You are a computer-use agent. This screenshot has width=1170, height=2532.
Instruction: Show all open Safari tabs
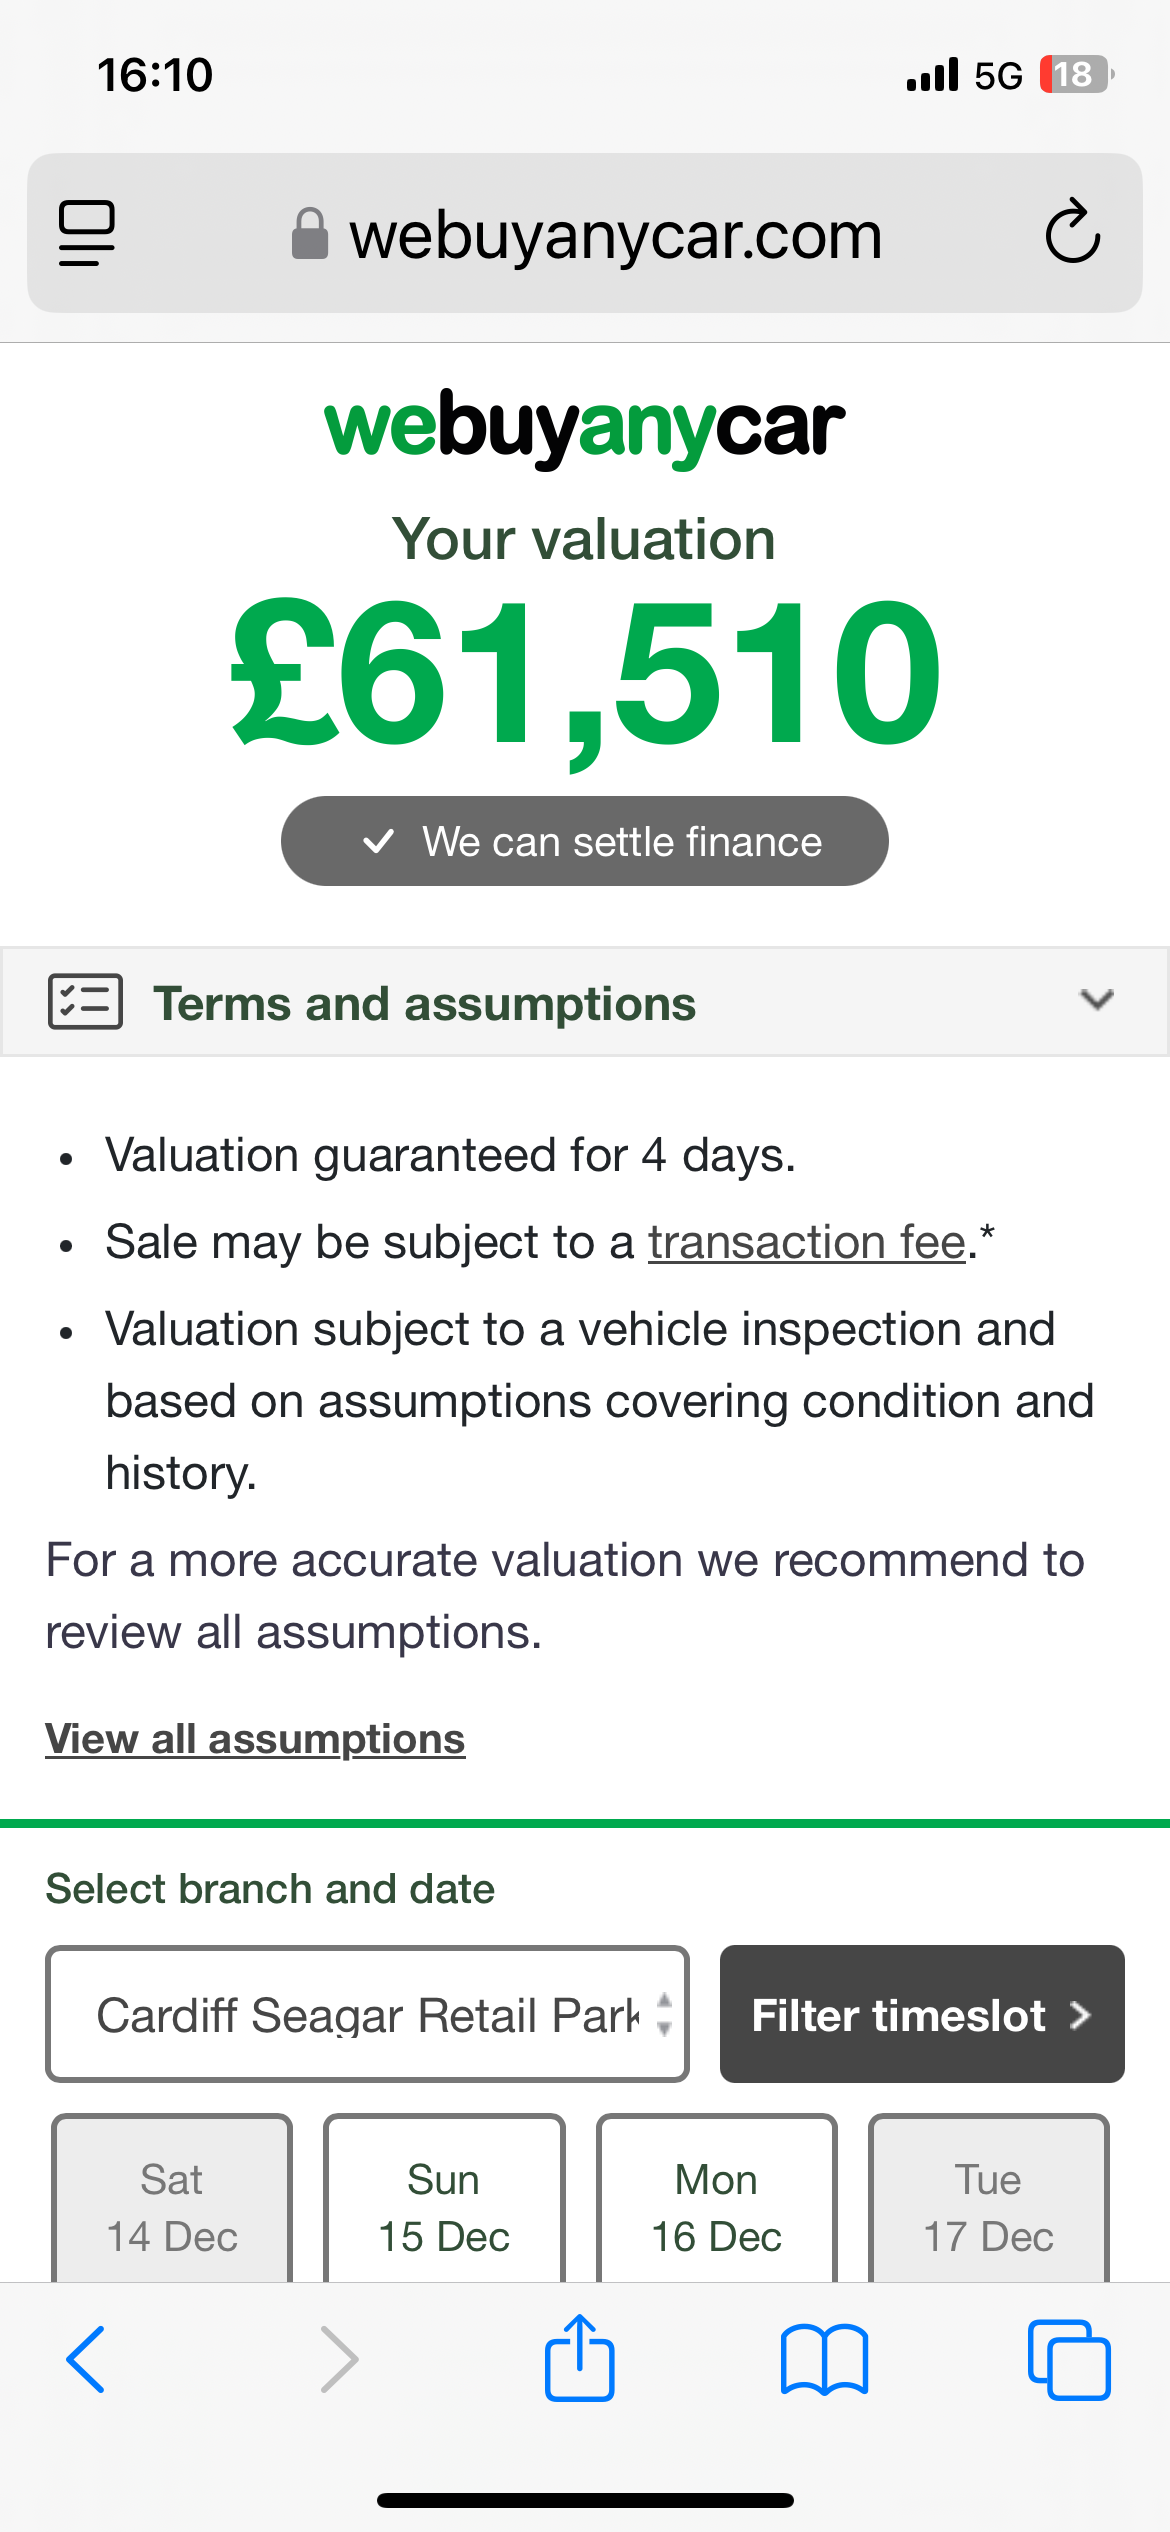point(1068,2359)
